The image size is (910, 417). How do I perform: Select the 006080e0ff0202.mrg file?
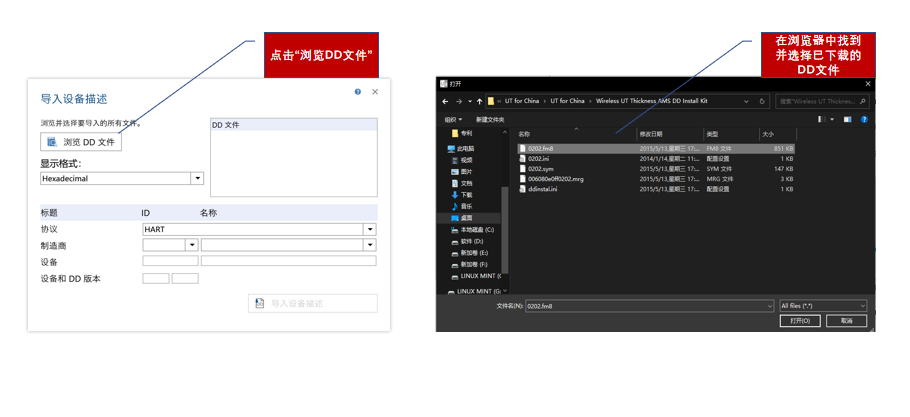tap(555, 178)
